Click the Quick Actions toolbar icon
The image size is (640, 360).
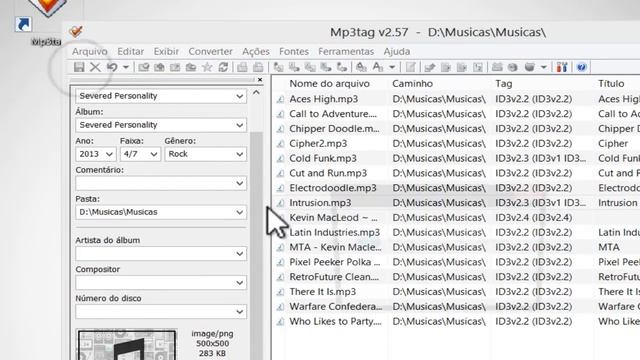point(378,67)
